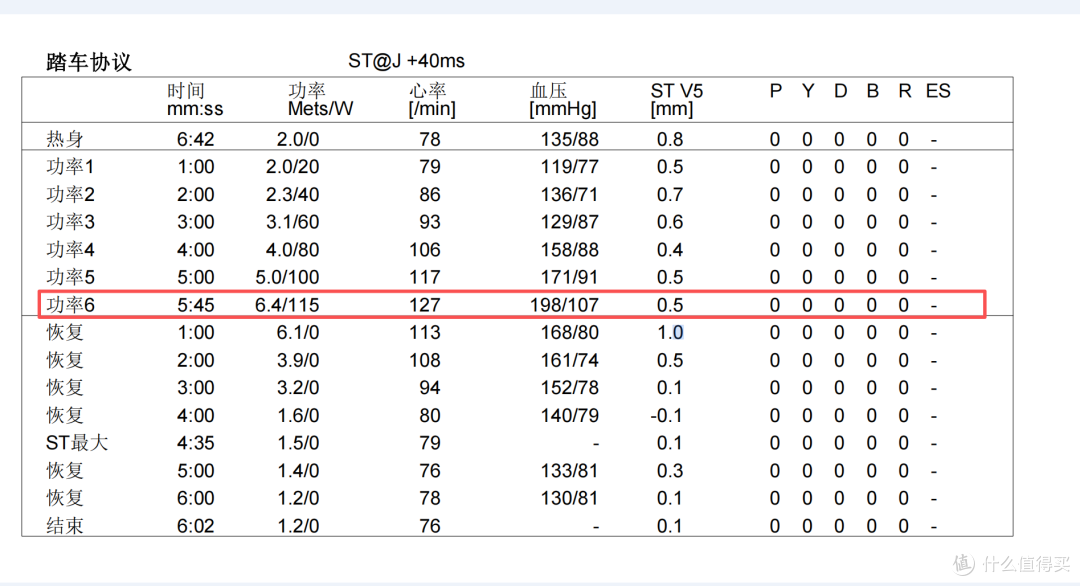1080x586 pixels.
Task: Click the heart rate value 108
Action: click(x=425, y=360)
